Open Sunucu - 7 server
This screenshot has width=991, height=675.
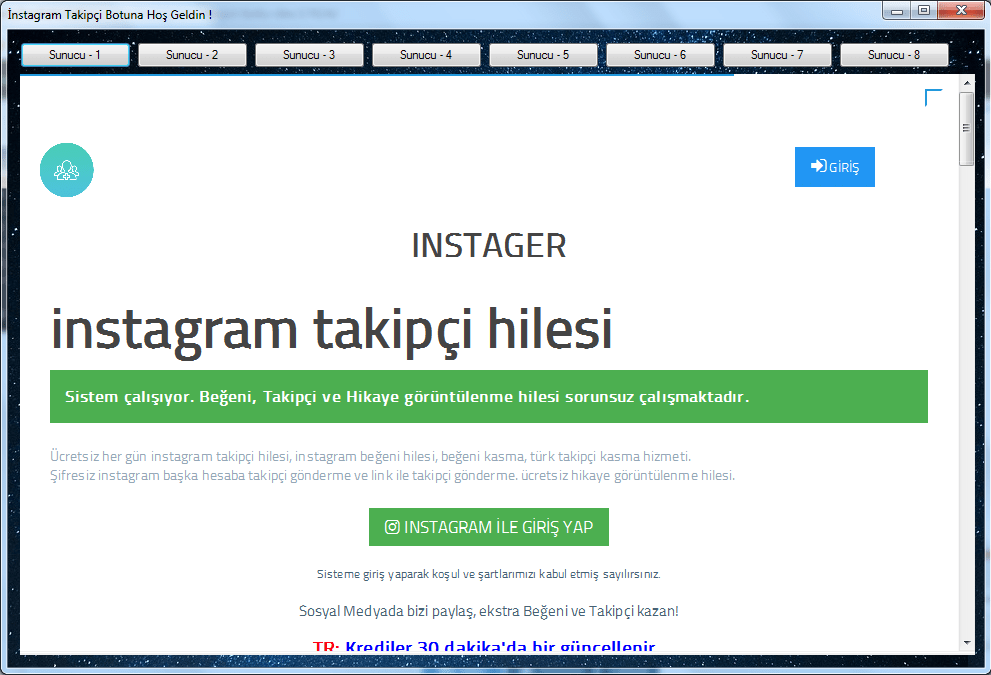pos(777,55)
